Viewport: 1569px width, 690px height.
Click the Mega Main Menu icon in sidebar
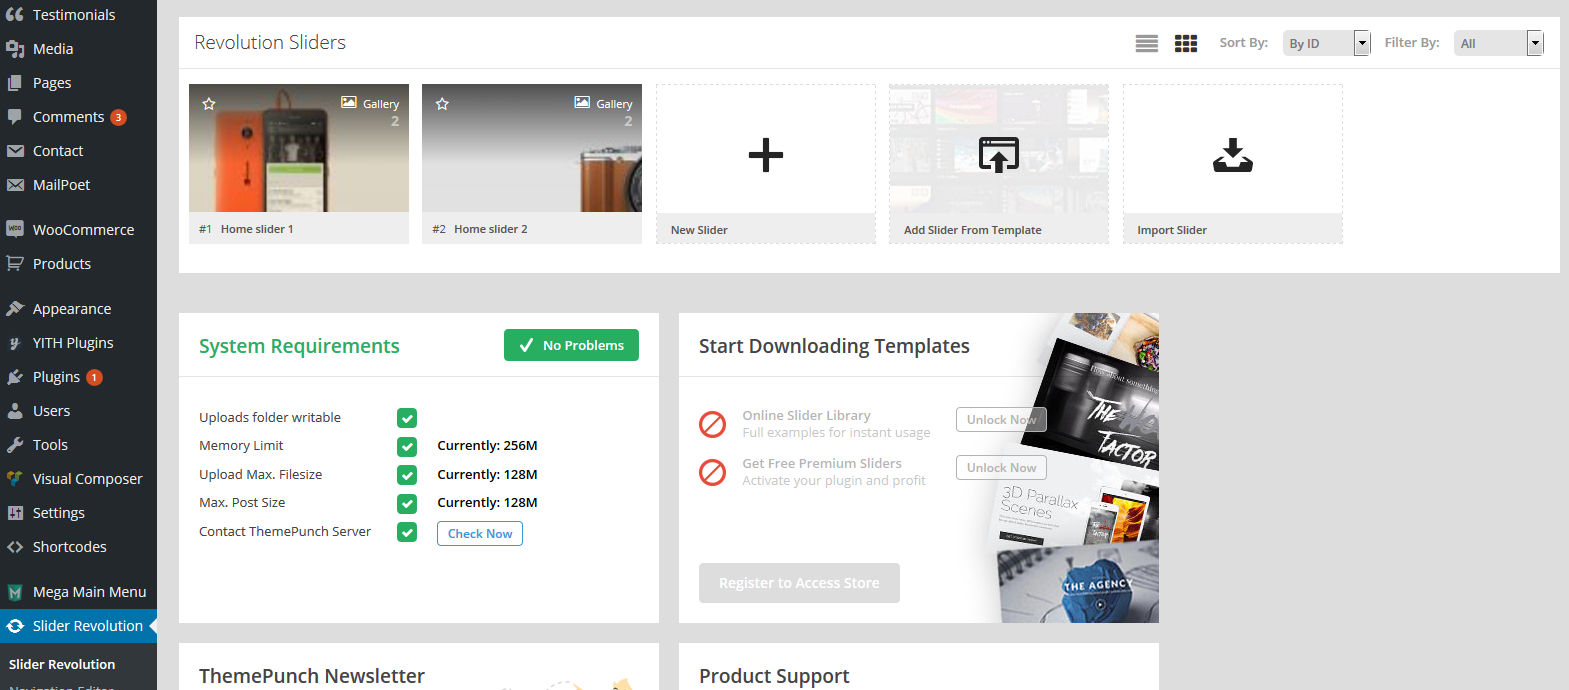(15, 592)
